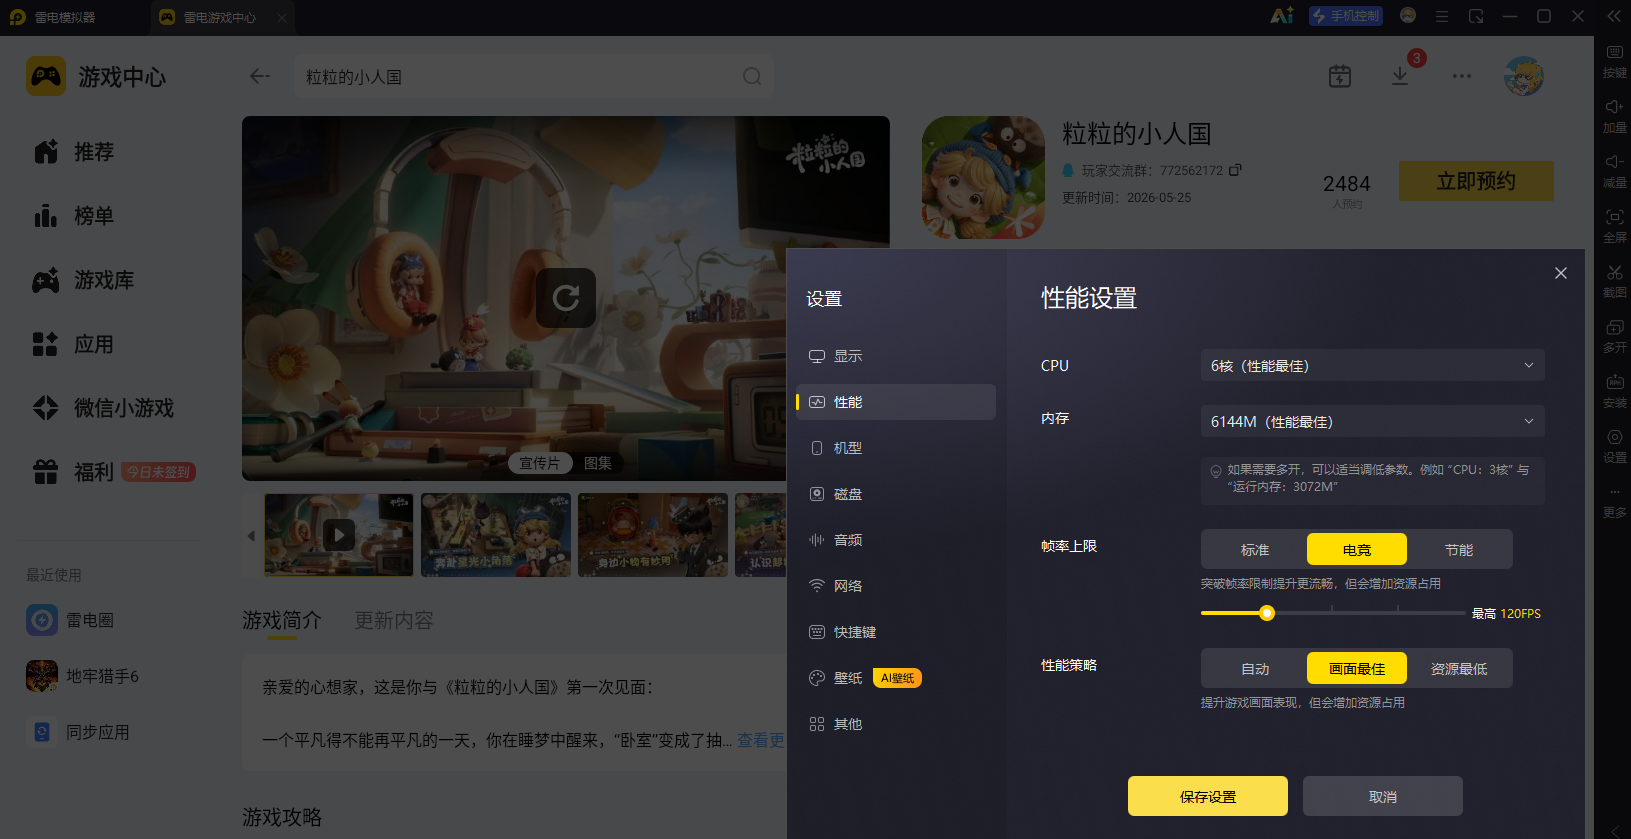
Task: Switch to the 宣传片 media tab
Action: [540, 463]
